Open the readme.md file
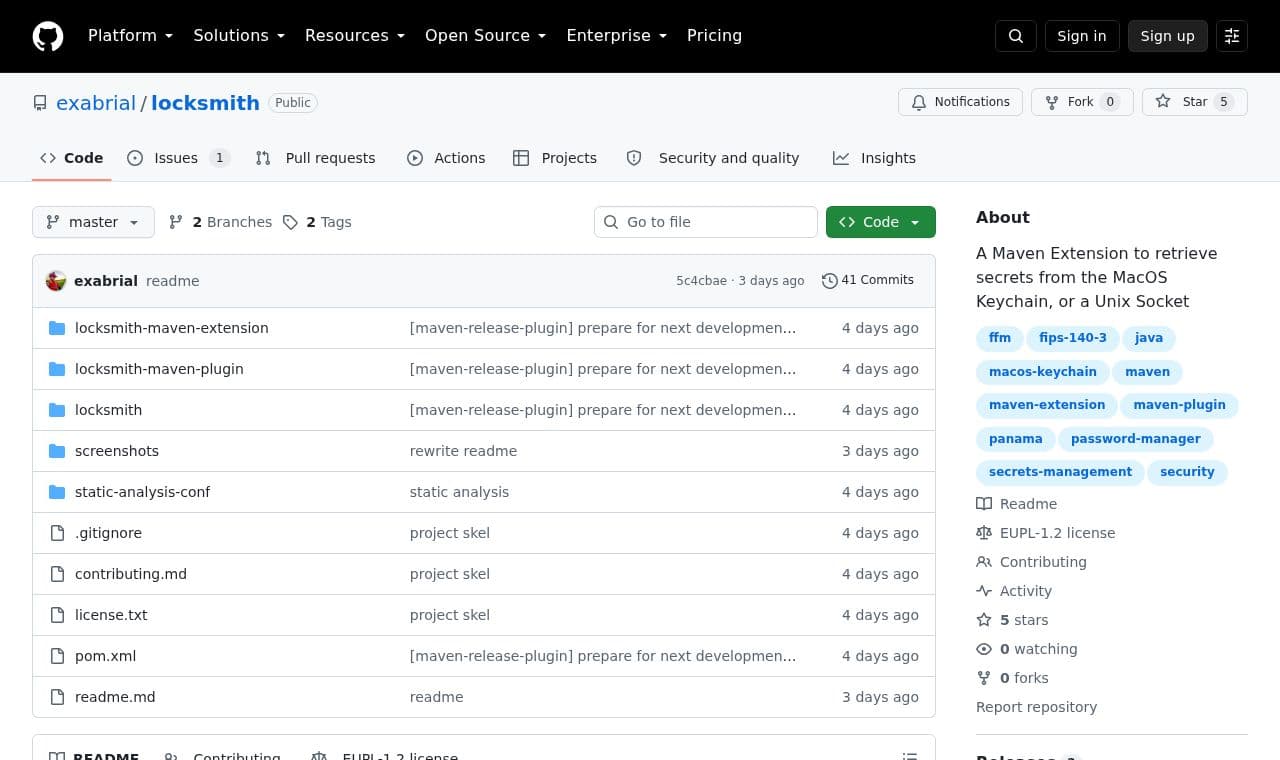Viewport: 1280px width, 760px height. [115, 697]
